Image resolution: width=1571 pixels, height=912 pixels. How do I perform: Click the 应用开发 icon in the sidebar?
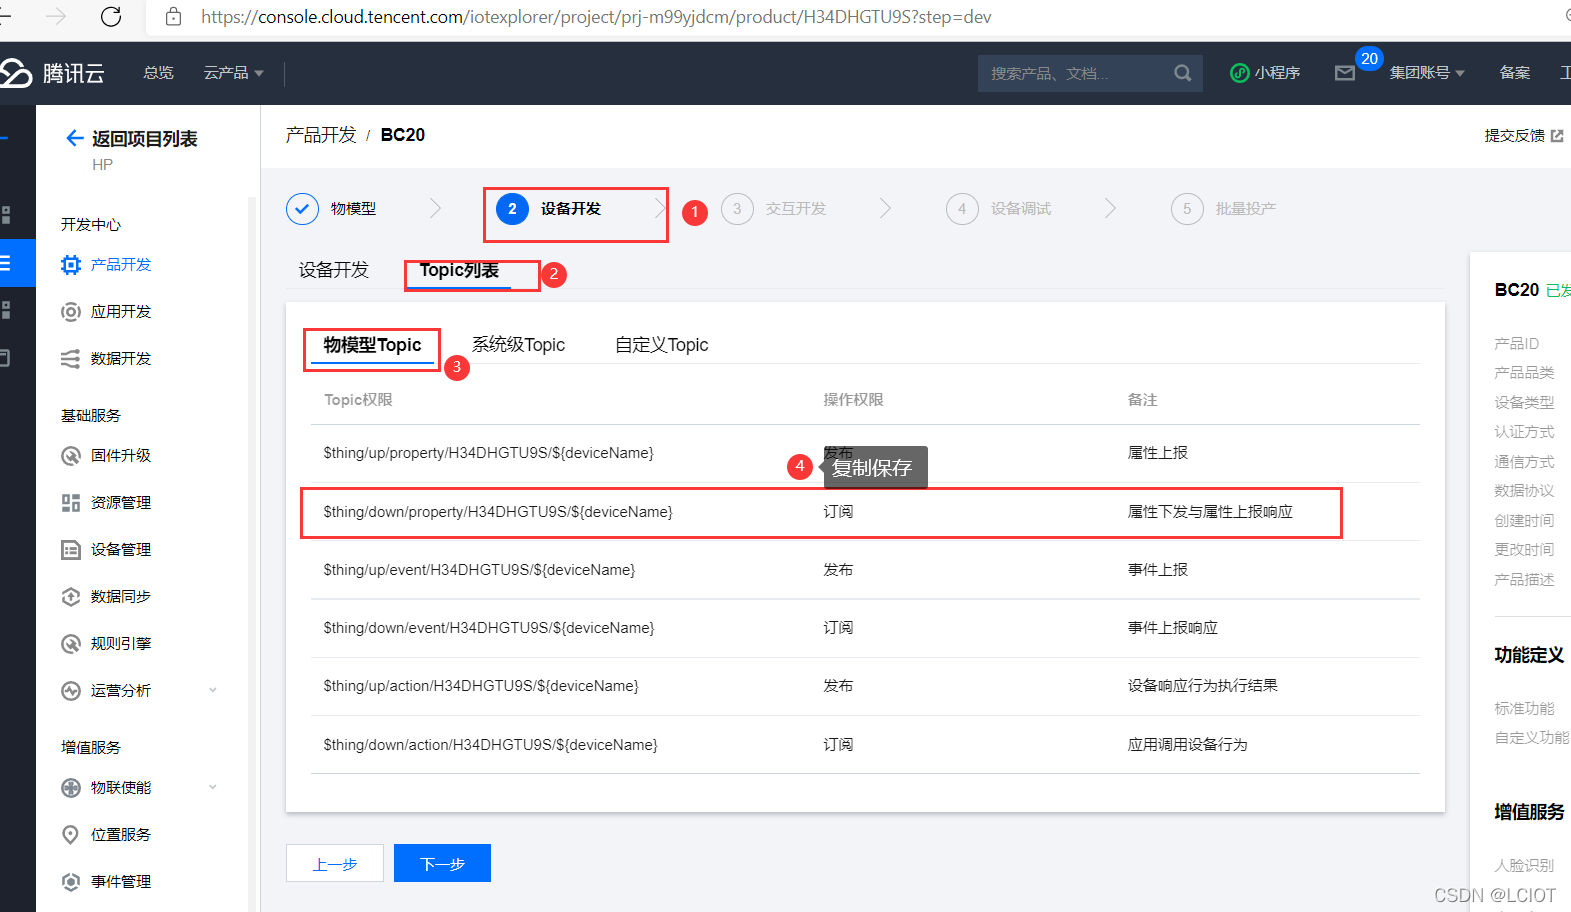point(71,312)
